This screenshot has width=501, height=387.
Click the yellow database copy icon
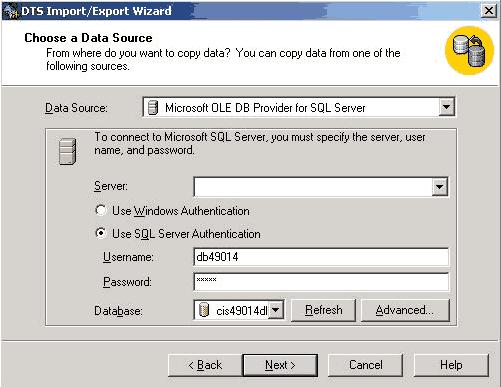[x=469, y=51]
